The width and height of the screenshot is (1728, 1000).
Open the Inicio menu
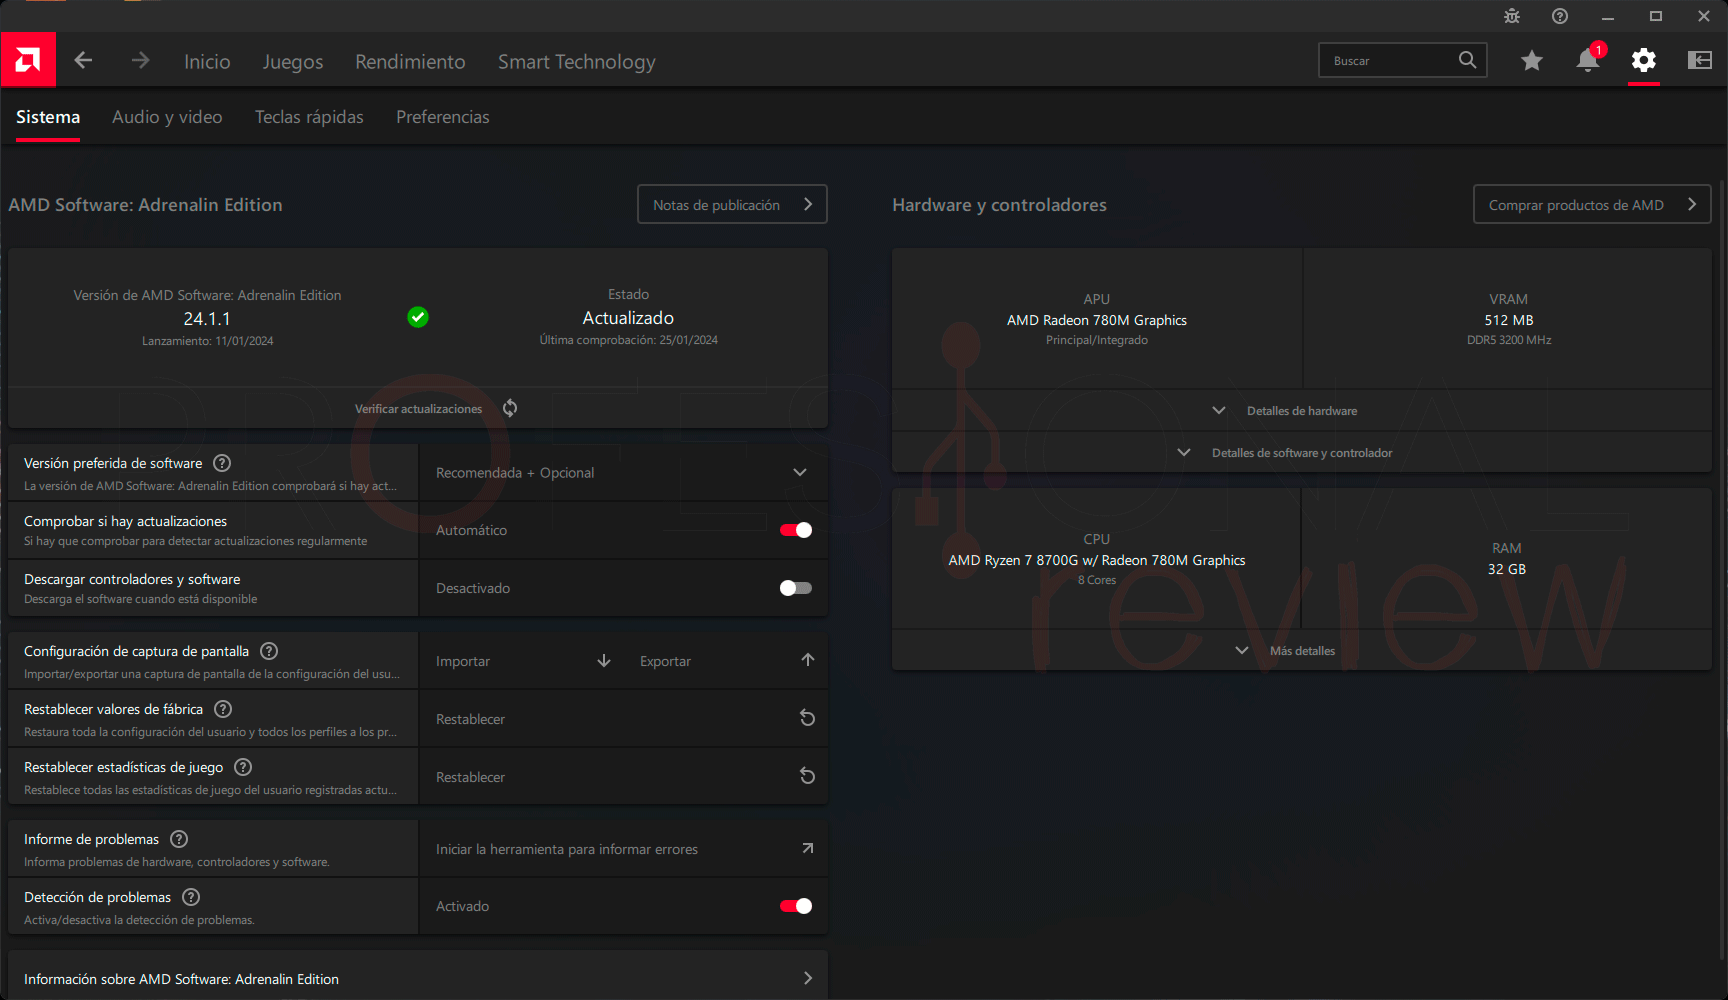tap(207, 62)
